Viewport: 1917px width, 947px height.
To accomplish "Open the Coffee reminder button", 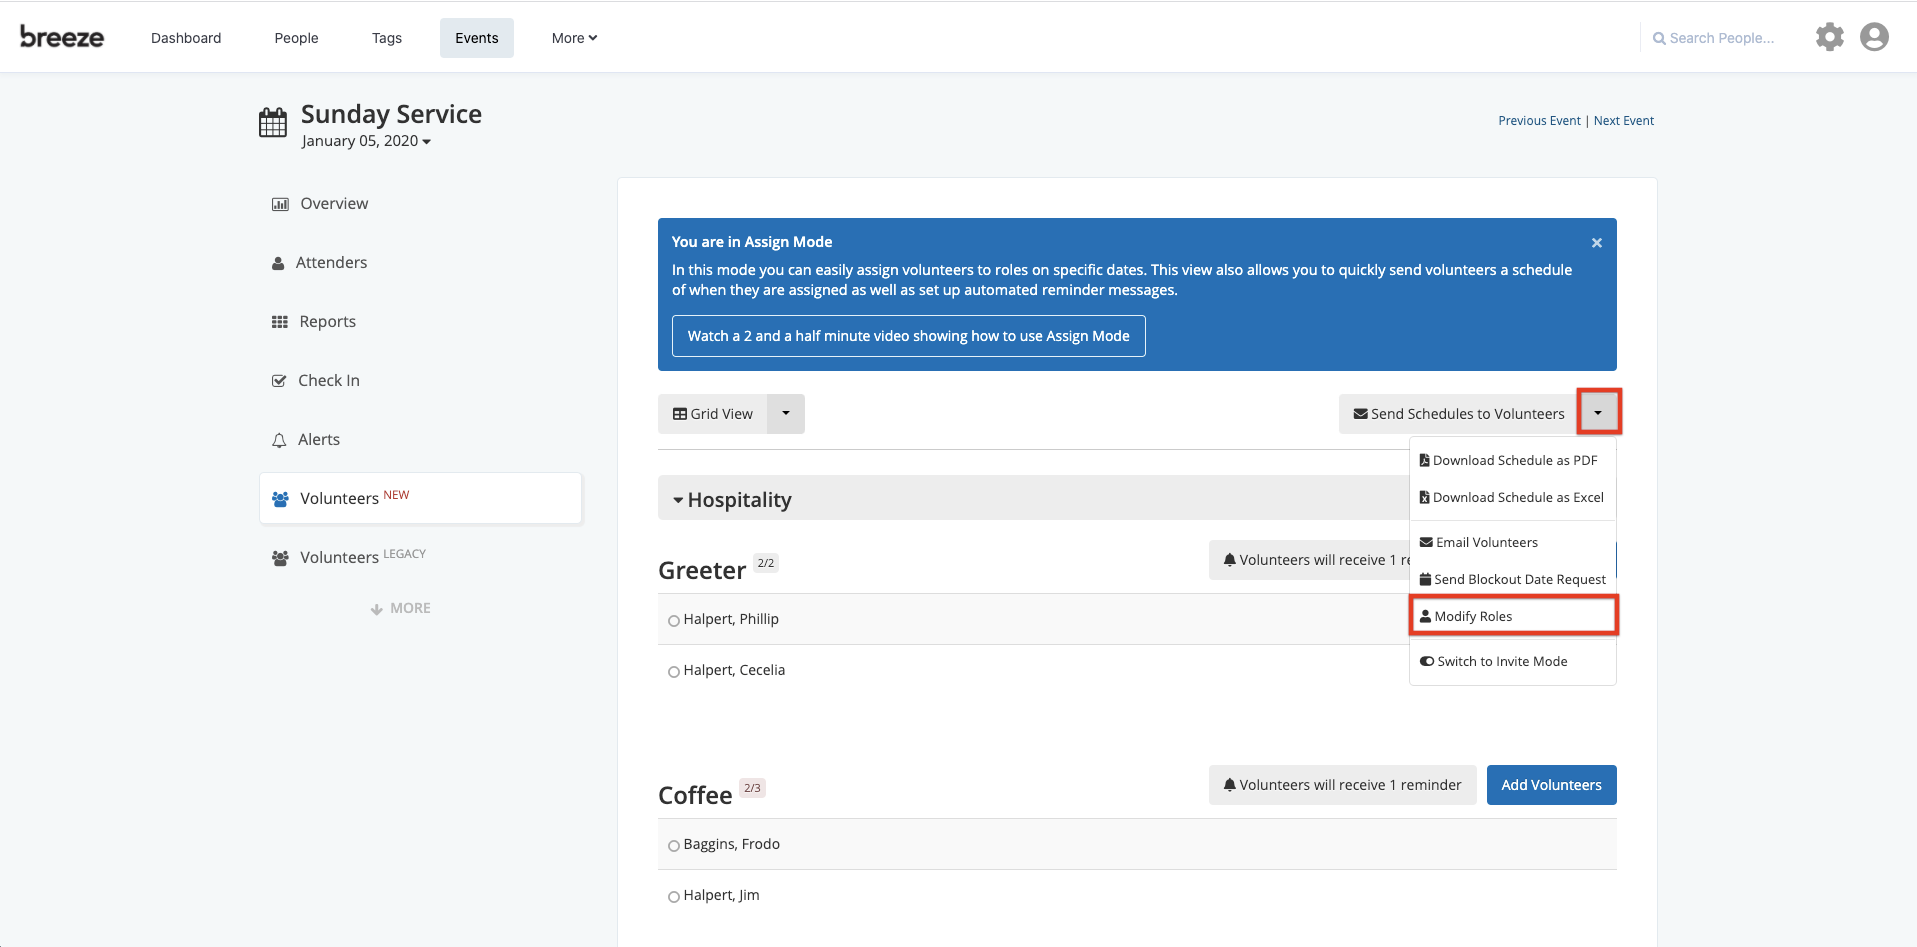I will coord(1342,785).
